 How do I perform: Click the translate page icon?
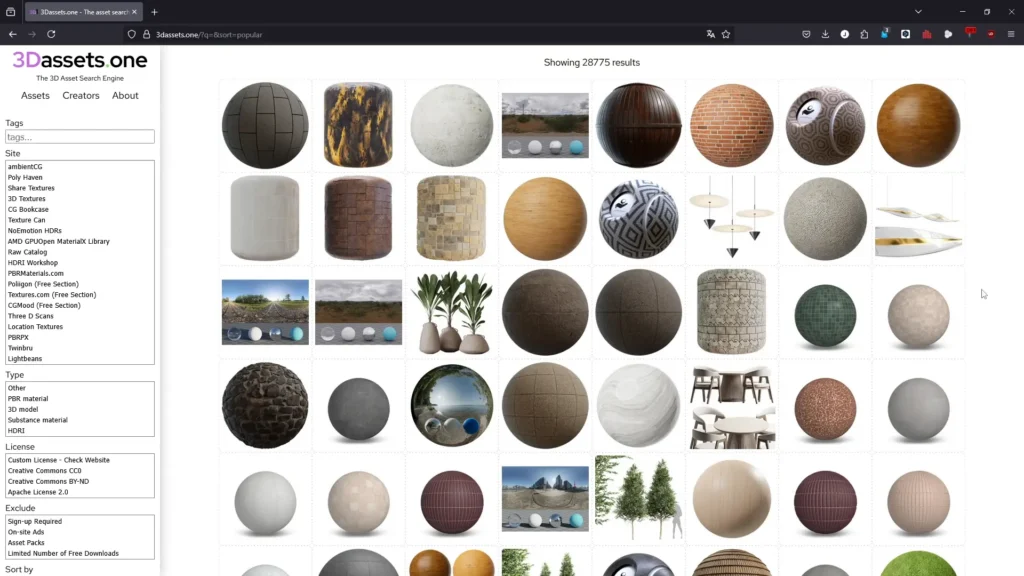(x=711, y=33)
